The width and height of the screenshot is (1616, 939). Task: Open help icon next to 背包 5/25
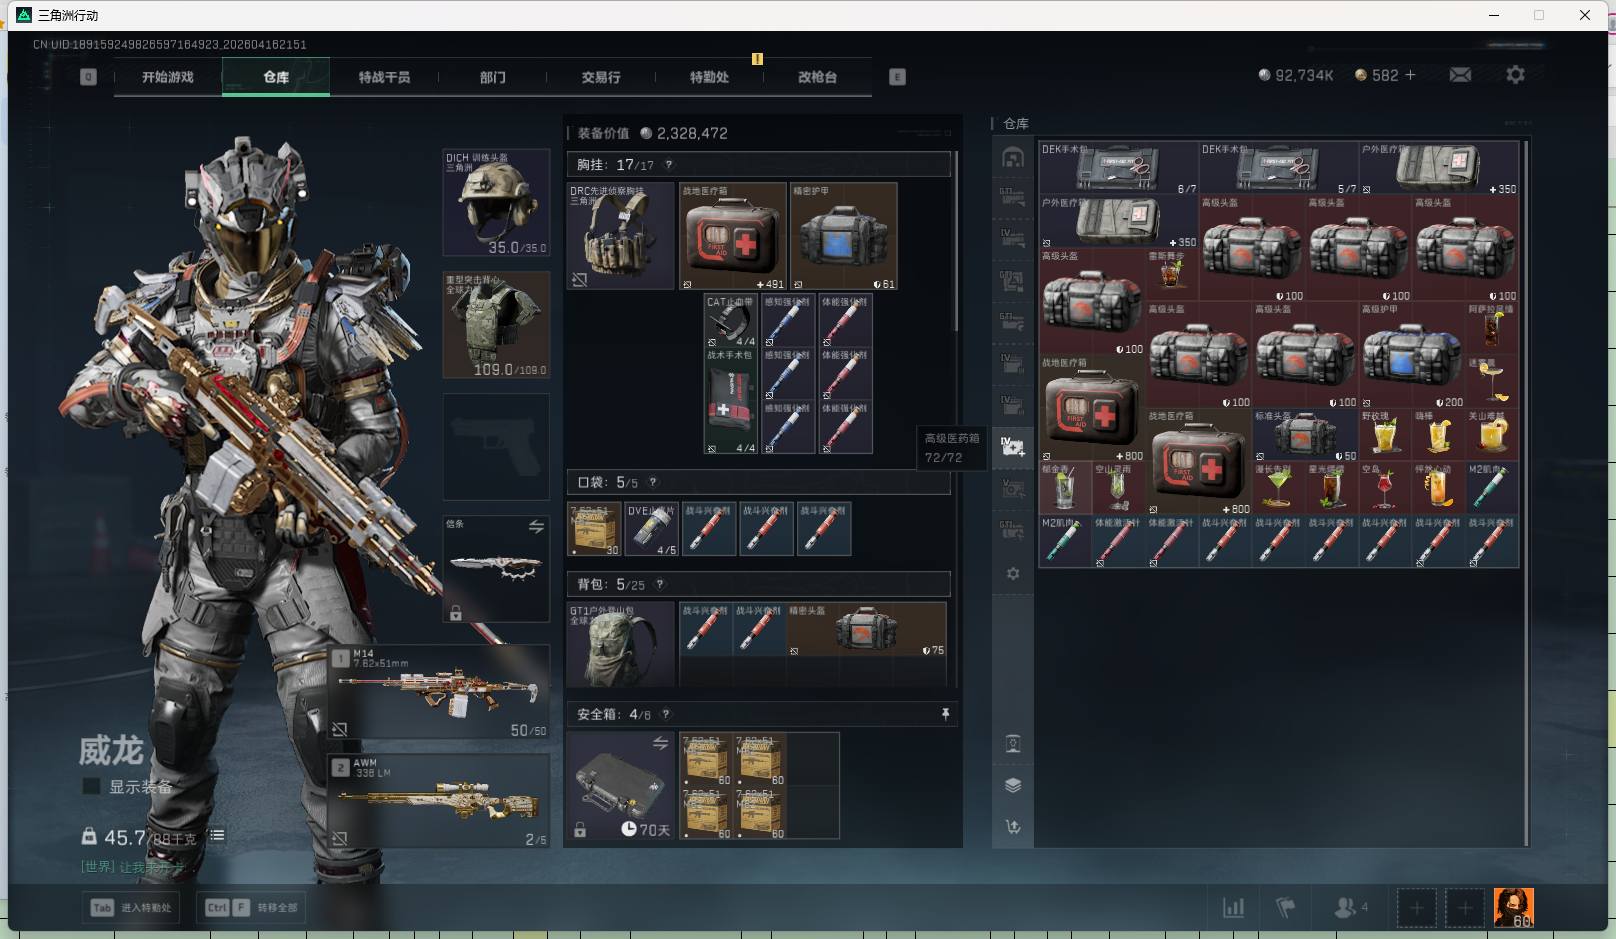(660, 584)
